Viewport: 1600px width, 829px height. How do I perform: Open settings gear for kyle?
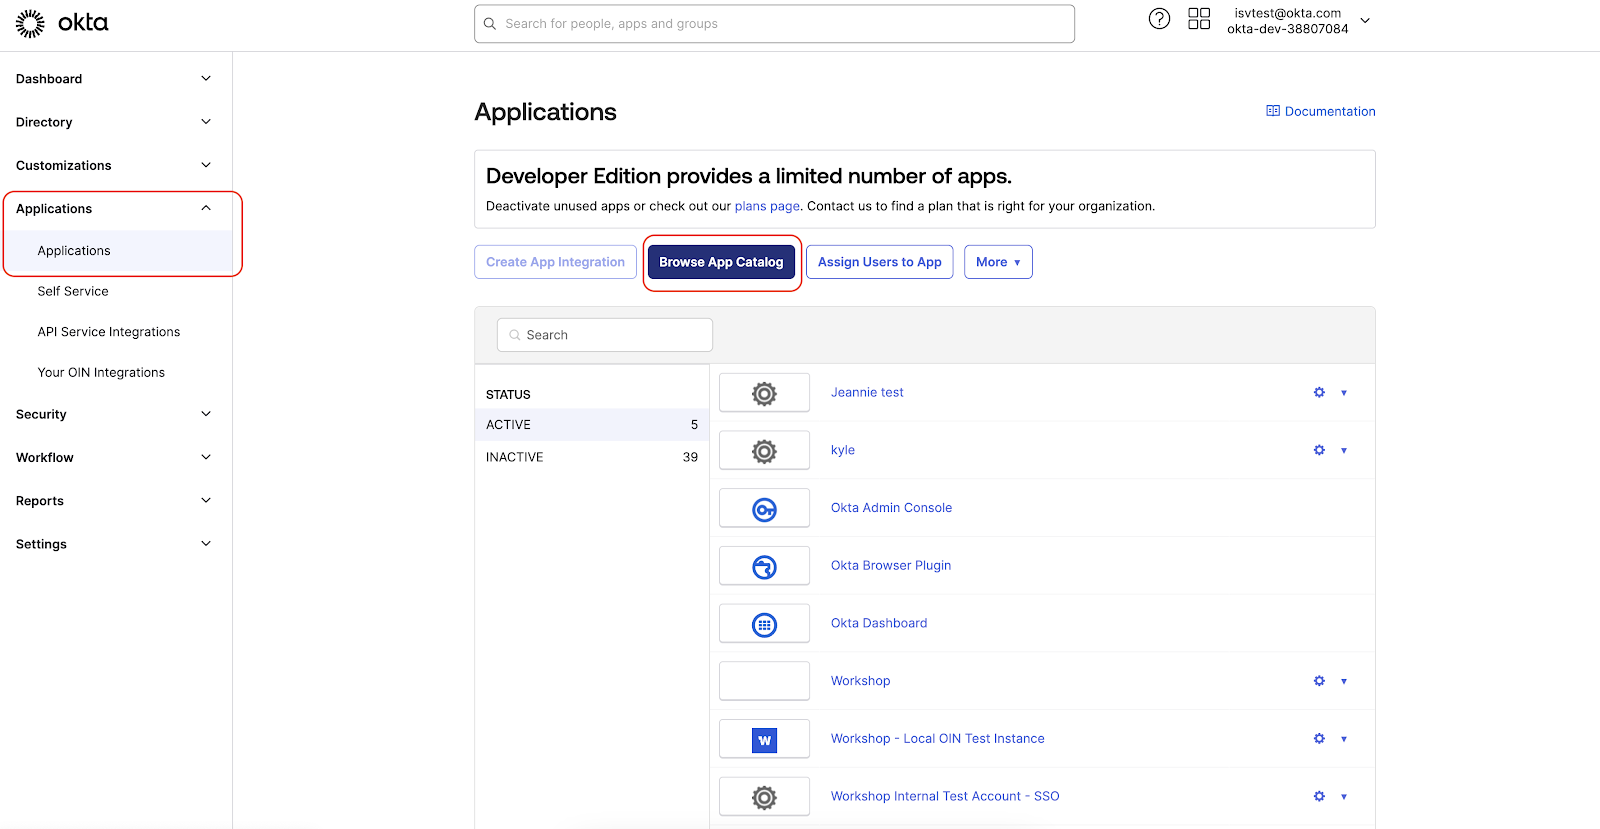click(1319, 450)
